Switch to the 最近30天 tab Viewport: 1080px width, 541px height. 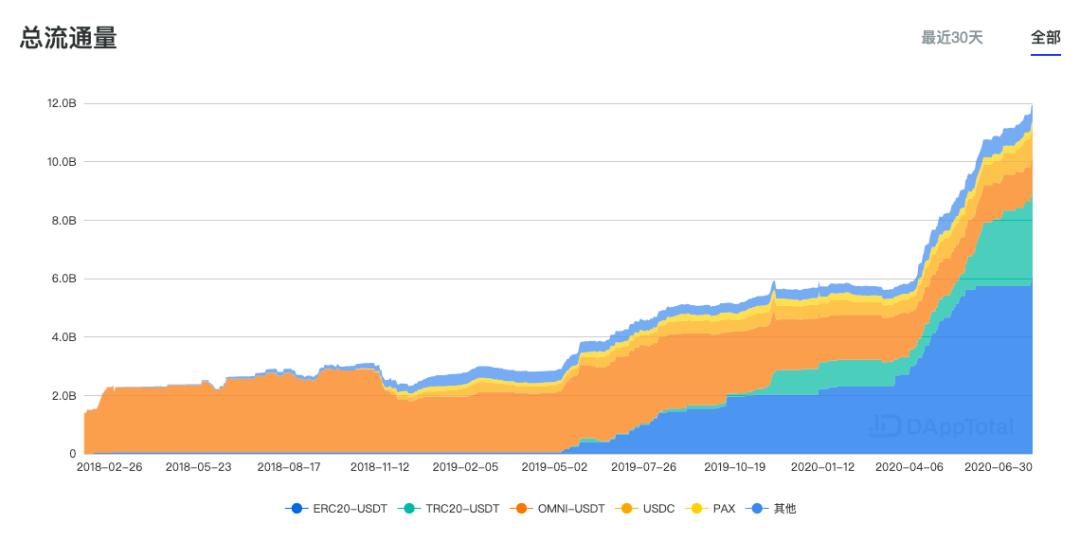(952, 38)
